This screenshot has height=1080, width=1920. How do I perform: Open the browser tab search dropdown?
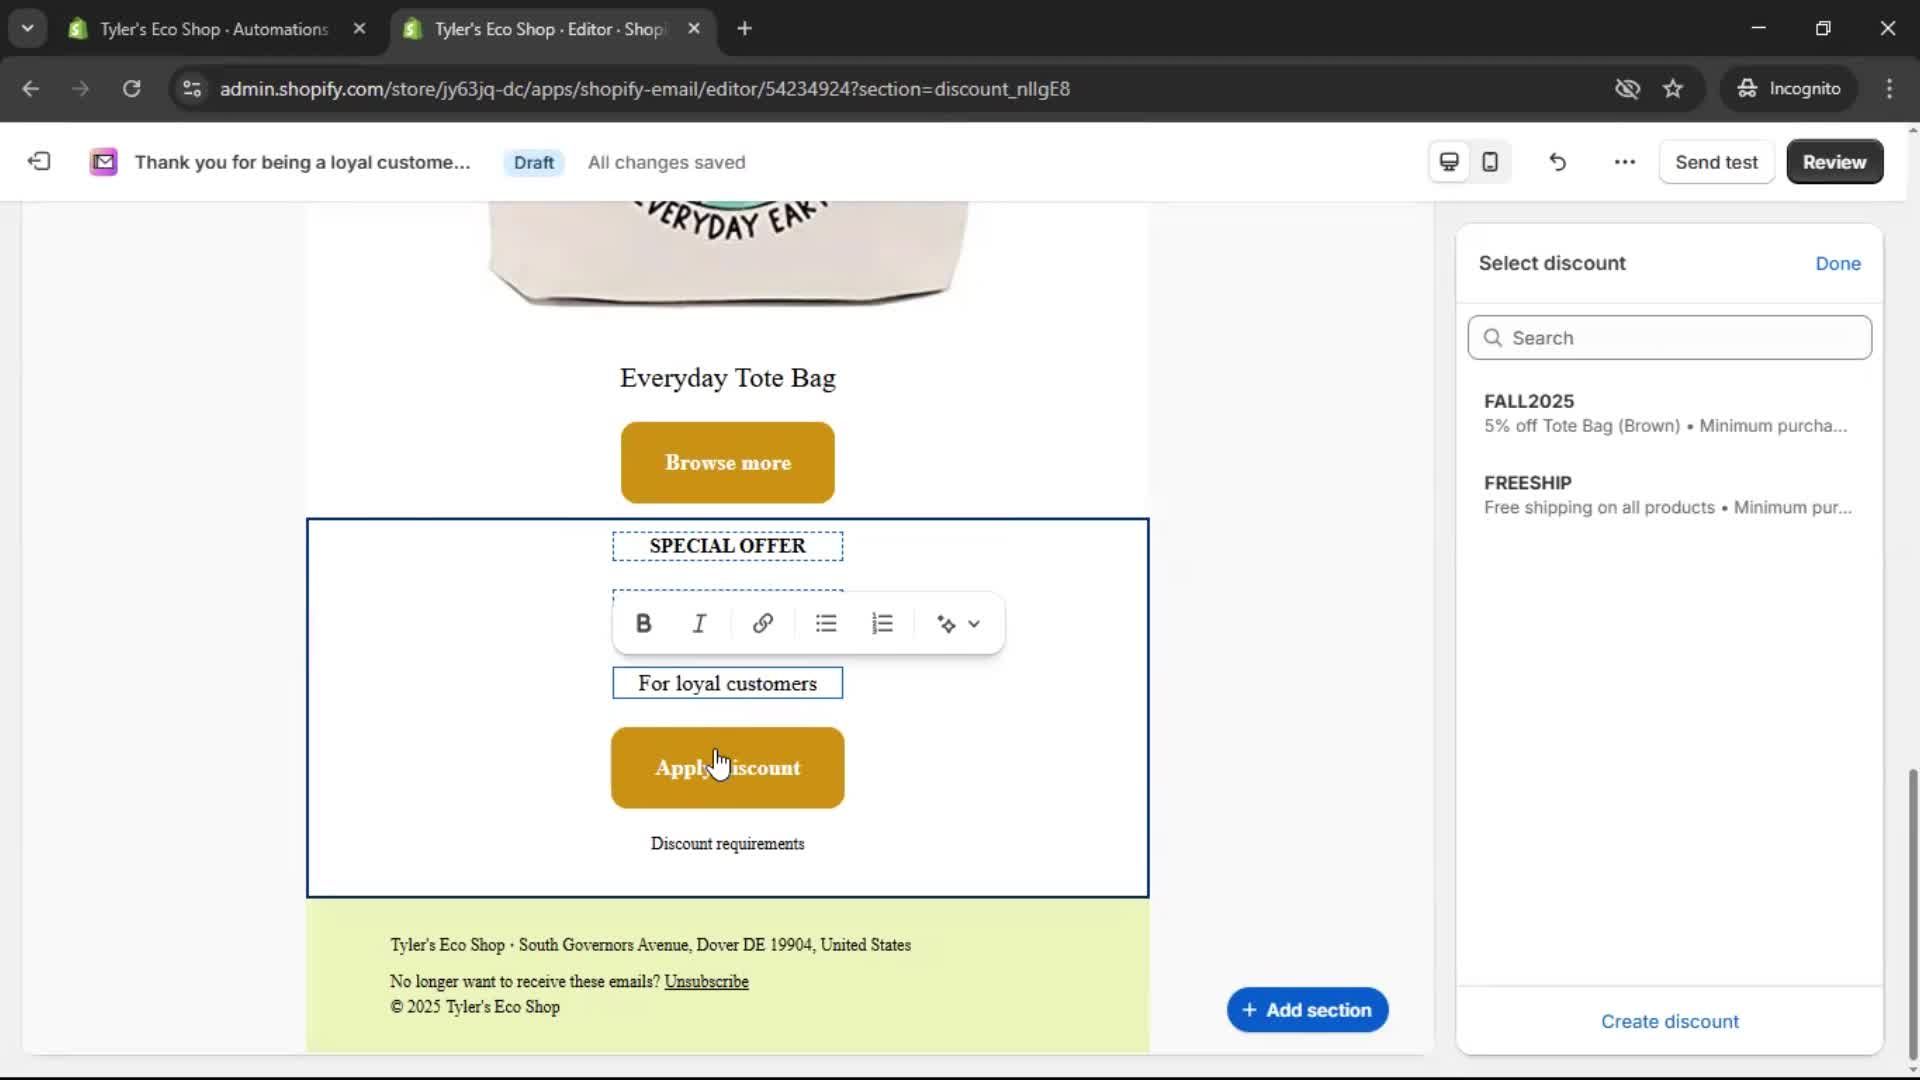tap(27, 28)
